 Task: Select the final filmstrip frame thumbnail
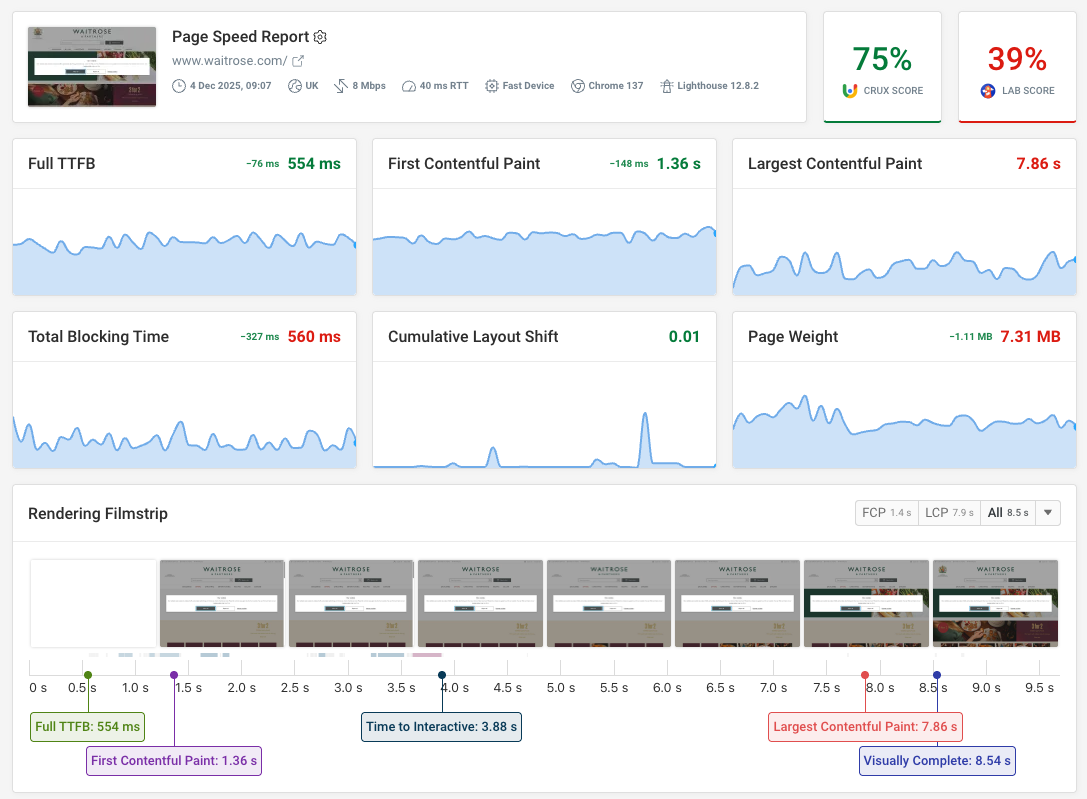(x=995, y=601)
